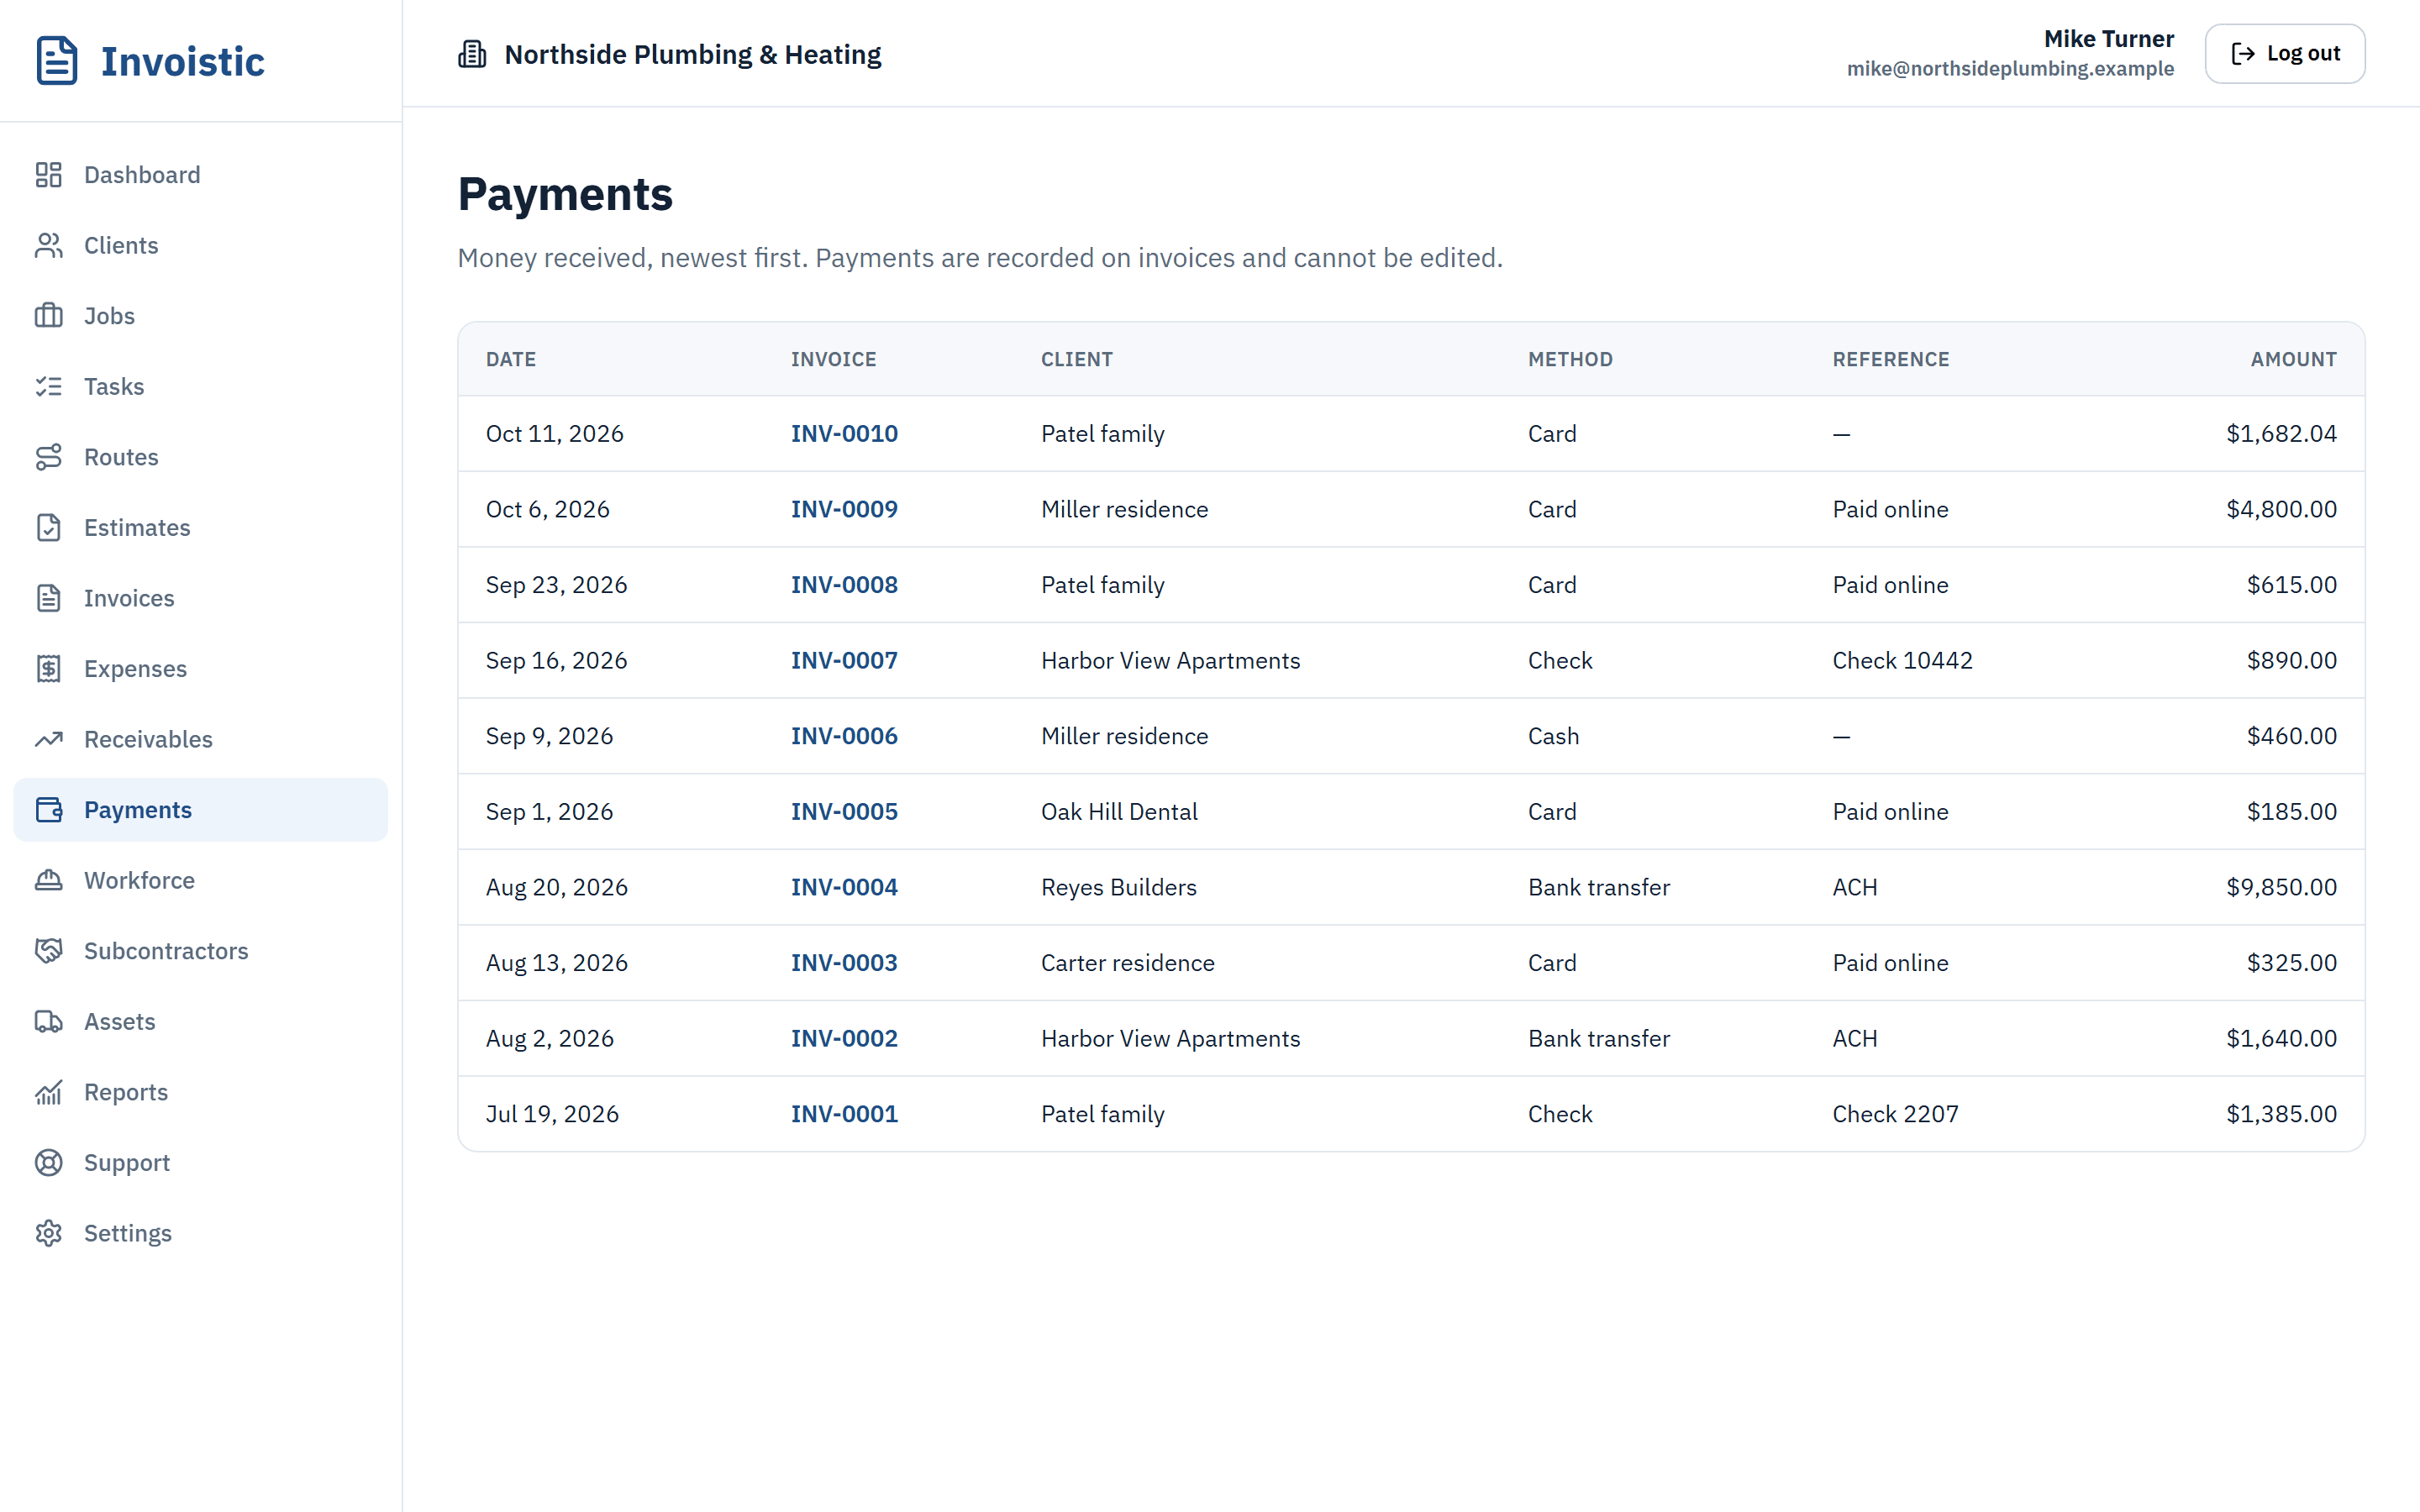Click the Subcontractors handshake icon

[x=49, y=951]
